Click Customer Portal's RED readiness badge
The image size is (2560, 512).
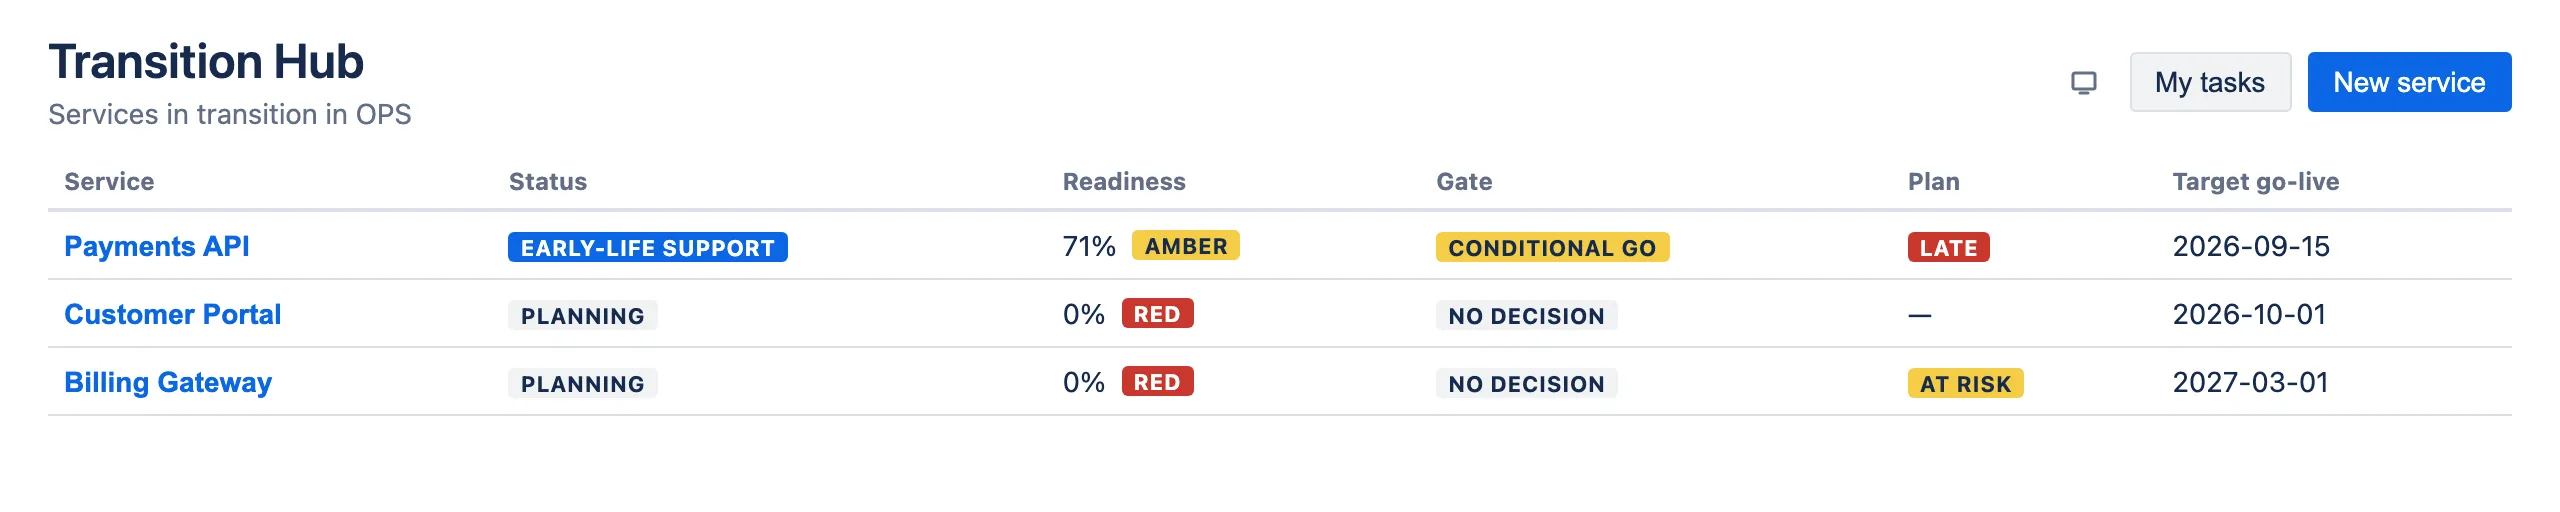(x=1157, y=314)
